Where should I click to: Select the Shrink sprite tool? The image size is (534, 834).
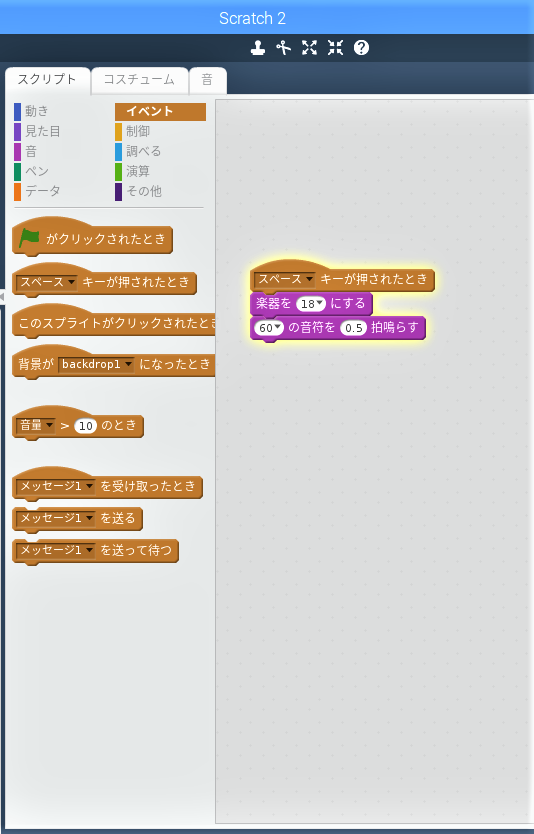336,48
